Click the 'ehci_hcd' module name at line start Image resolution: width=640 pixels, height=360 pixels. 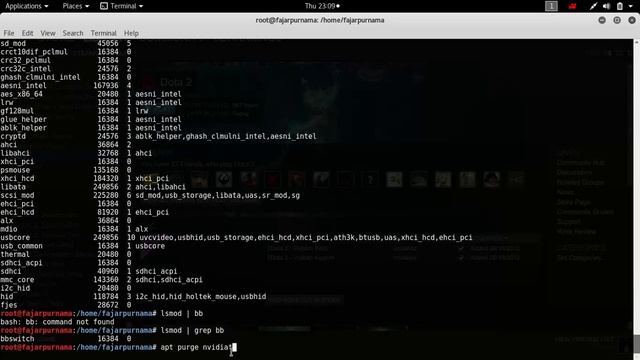pyautogui.click(x=17, y=212)
